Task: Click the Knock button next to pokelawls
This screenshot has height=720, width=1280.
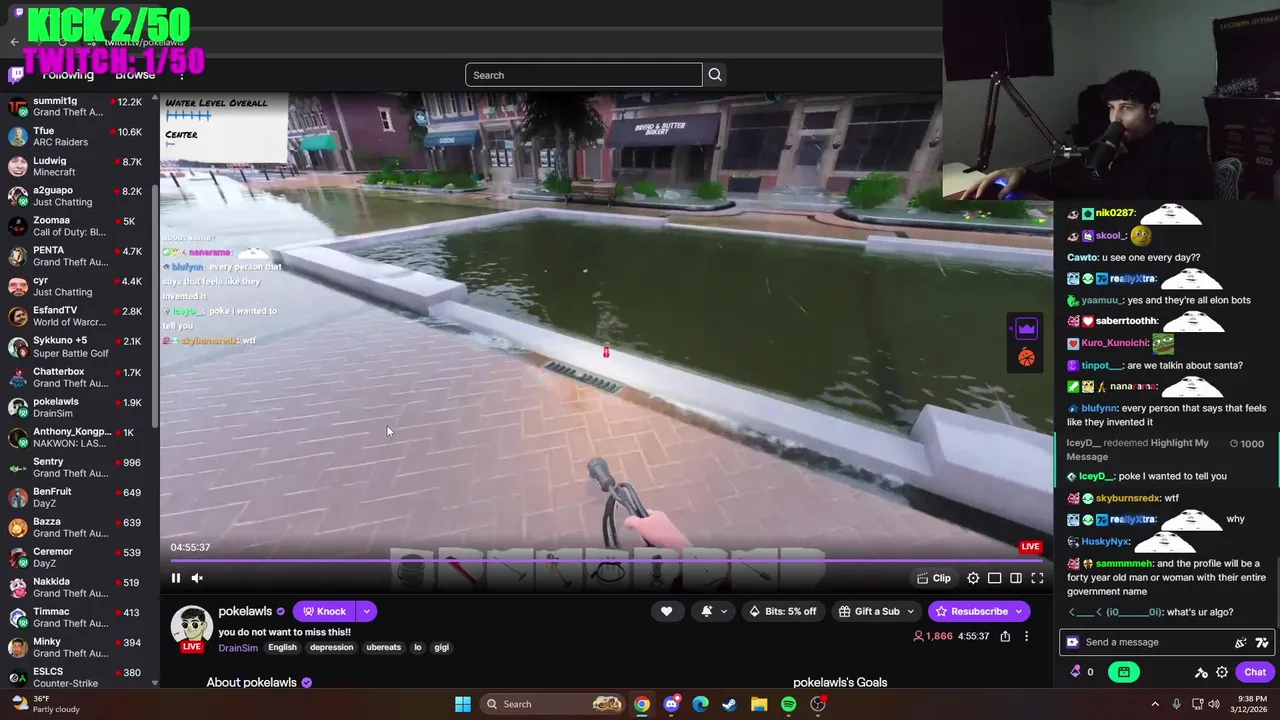Action: 324,611
